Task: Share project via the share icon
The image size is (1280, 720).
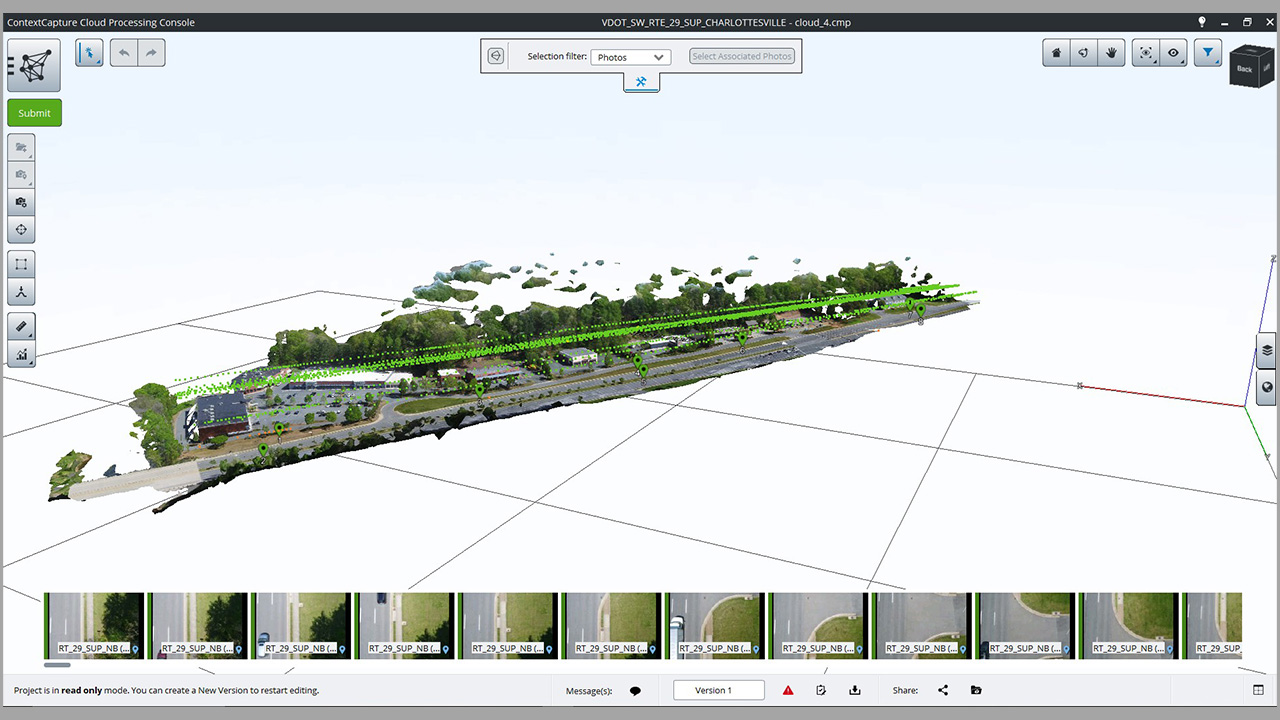Action: tap(943, 690)
